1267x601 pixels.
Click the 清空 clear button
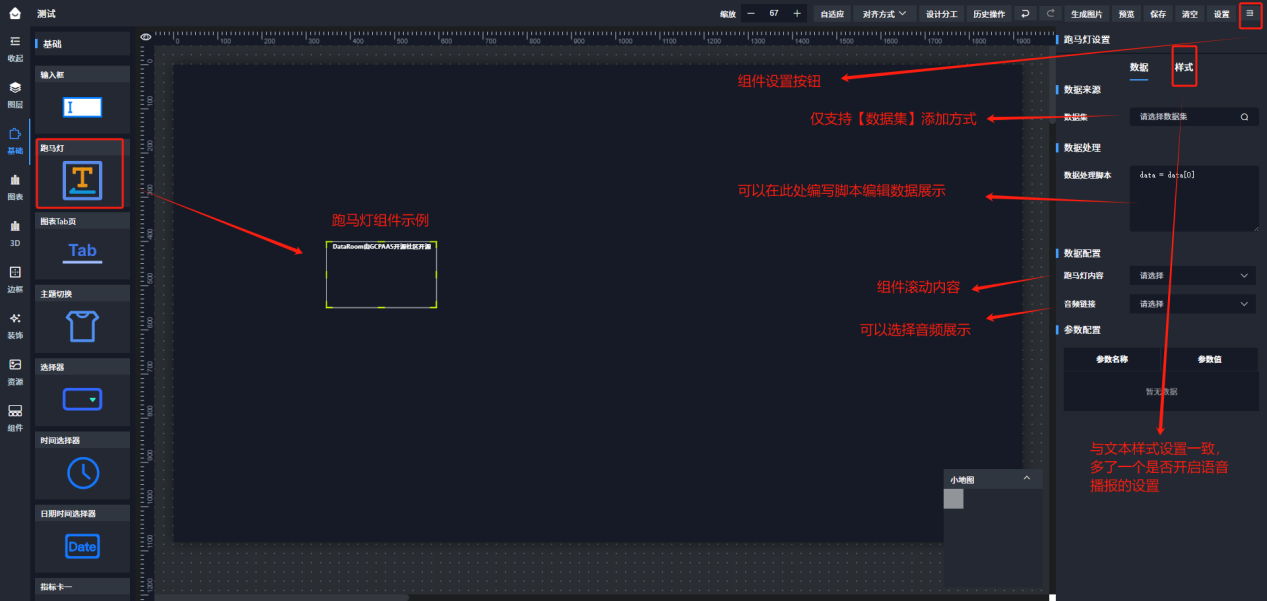(1189, 14)
